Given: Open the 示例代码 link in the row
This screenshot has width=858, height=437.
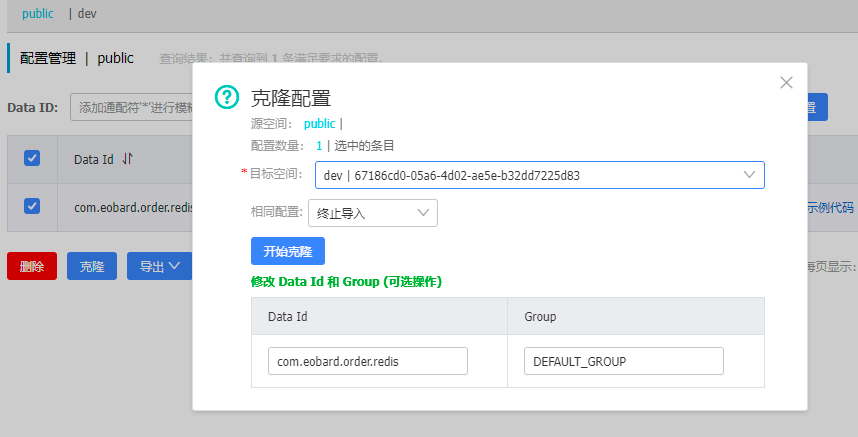Looking at the screenshot, I should coord(830,207).
